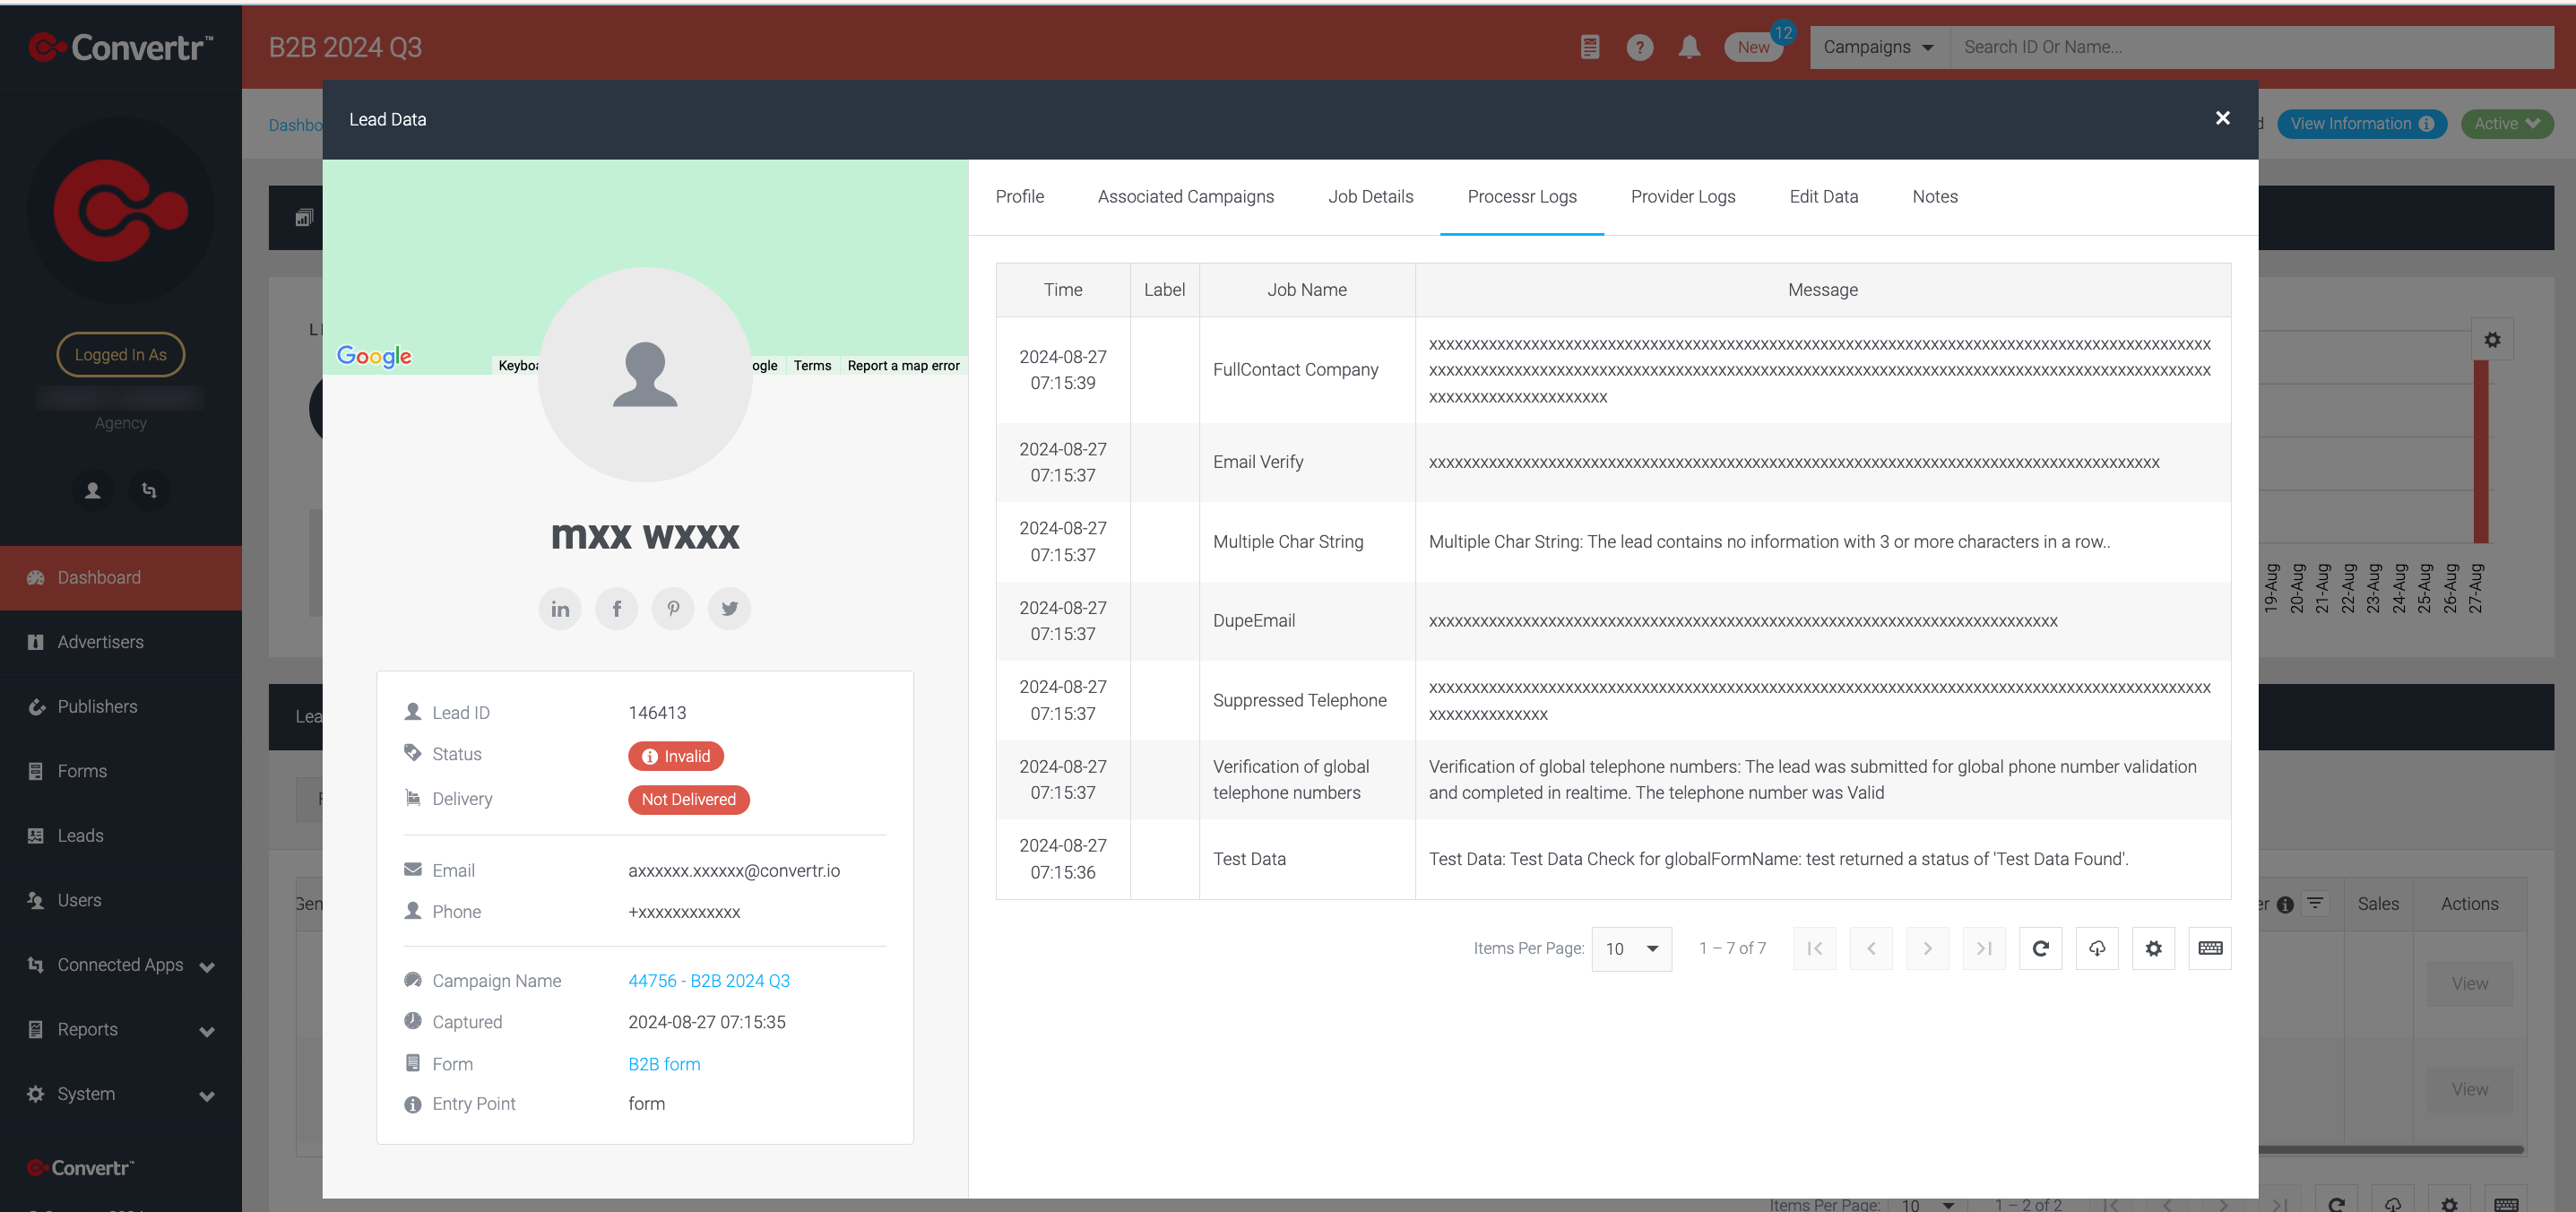The height and width of the screenshot is (1212, 2576).
Task: Open the B2B form link
Action: pyautogui.click(x=664, y=1064)
